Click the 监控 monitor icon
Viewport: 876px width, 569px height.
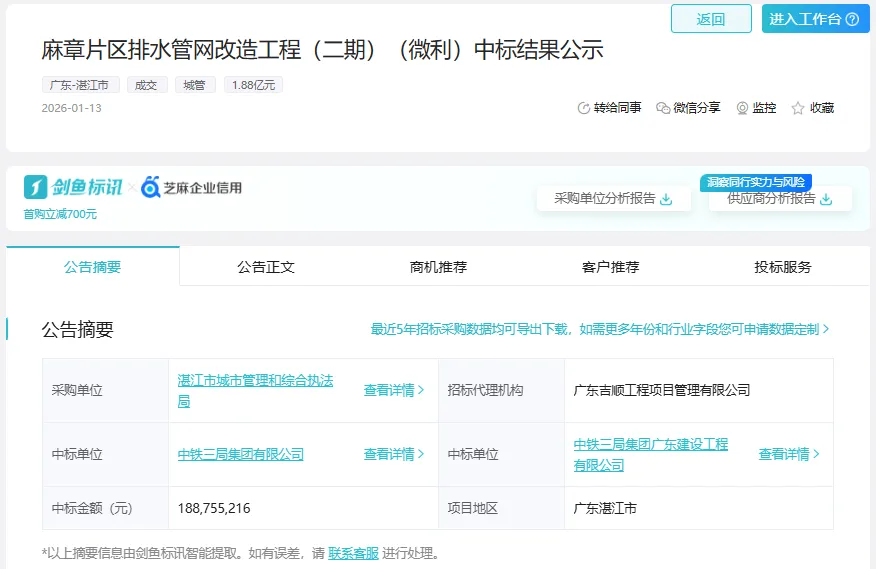tap(742, 108)
